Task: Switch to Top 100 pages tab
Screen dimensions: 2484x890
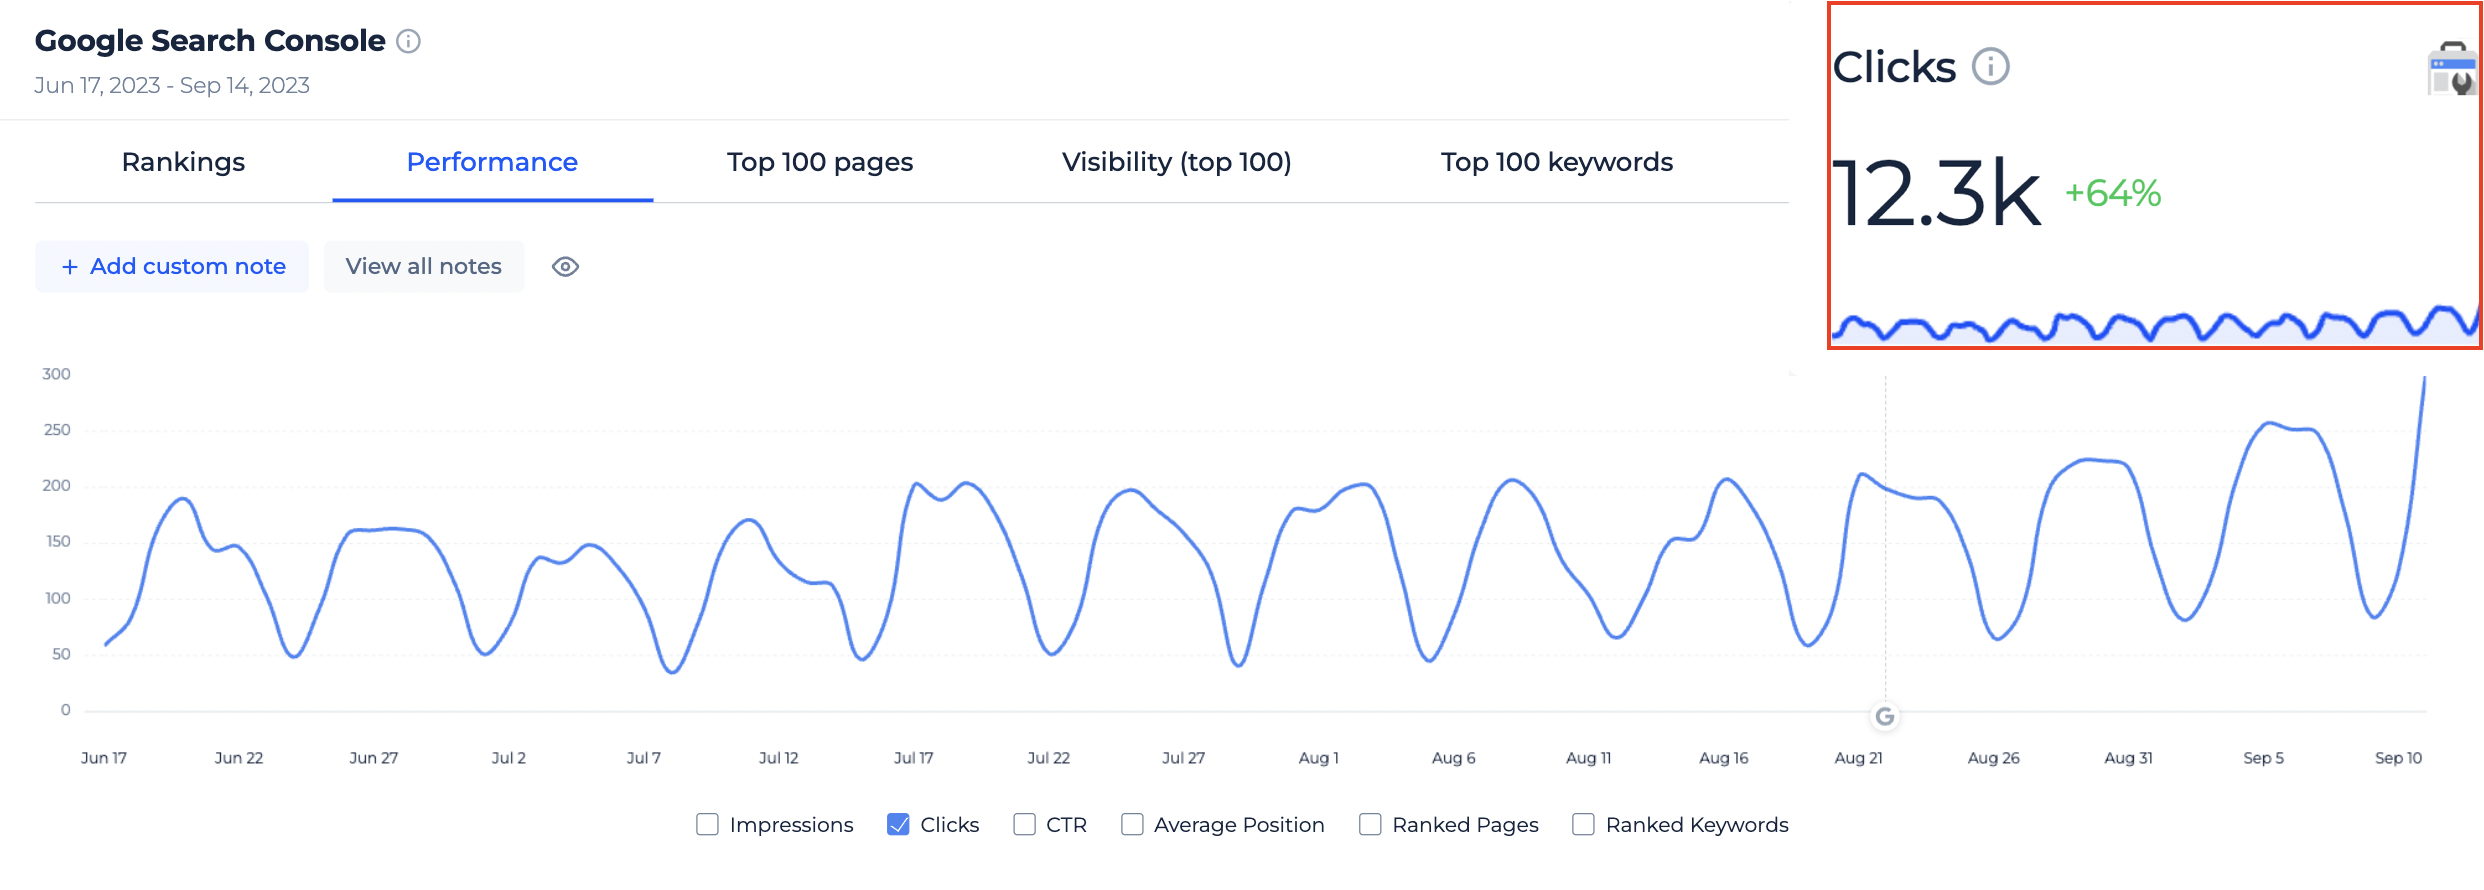Action: click(x=820, y=162)
